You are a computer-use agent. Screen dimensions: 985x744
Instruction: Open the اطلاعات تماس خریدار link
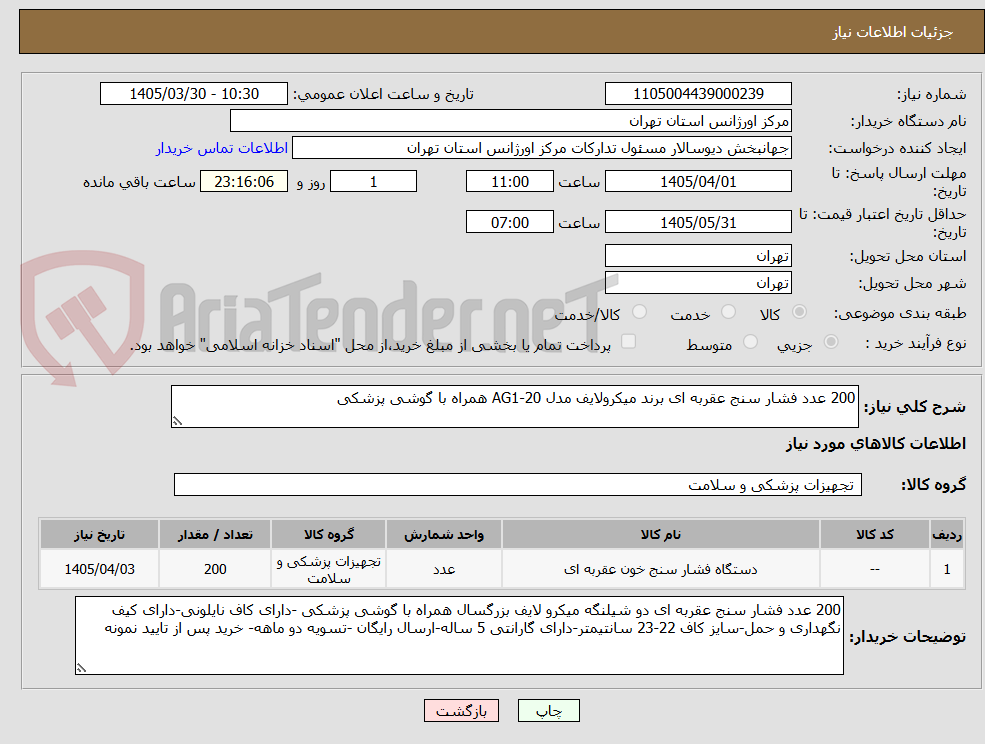click(x=222, y=148)
